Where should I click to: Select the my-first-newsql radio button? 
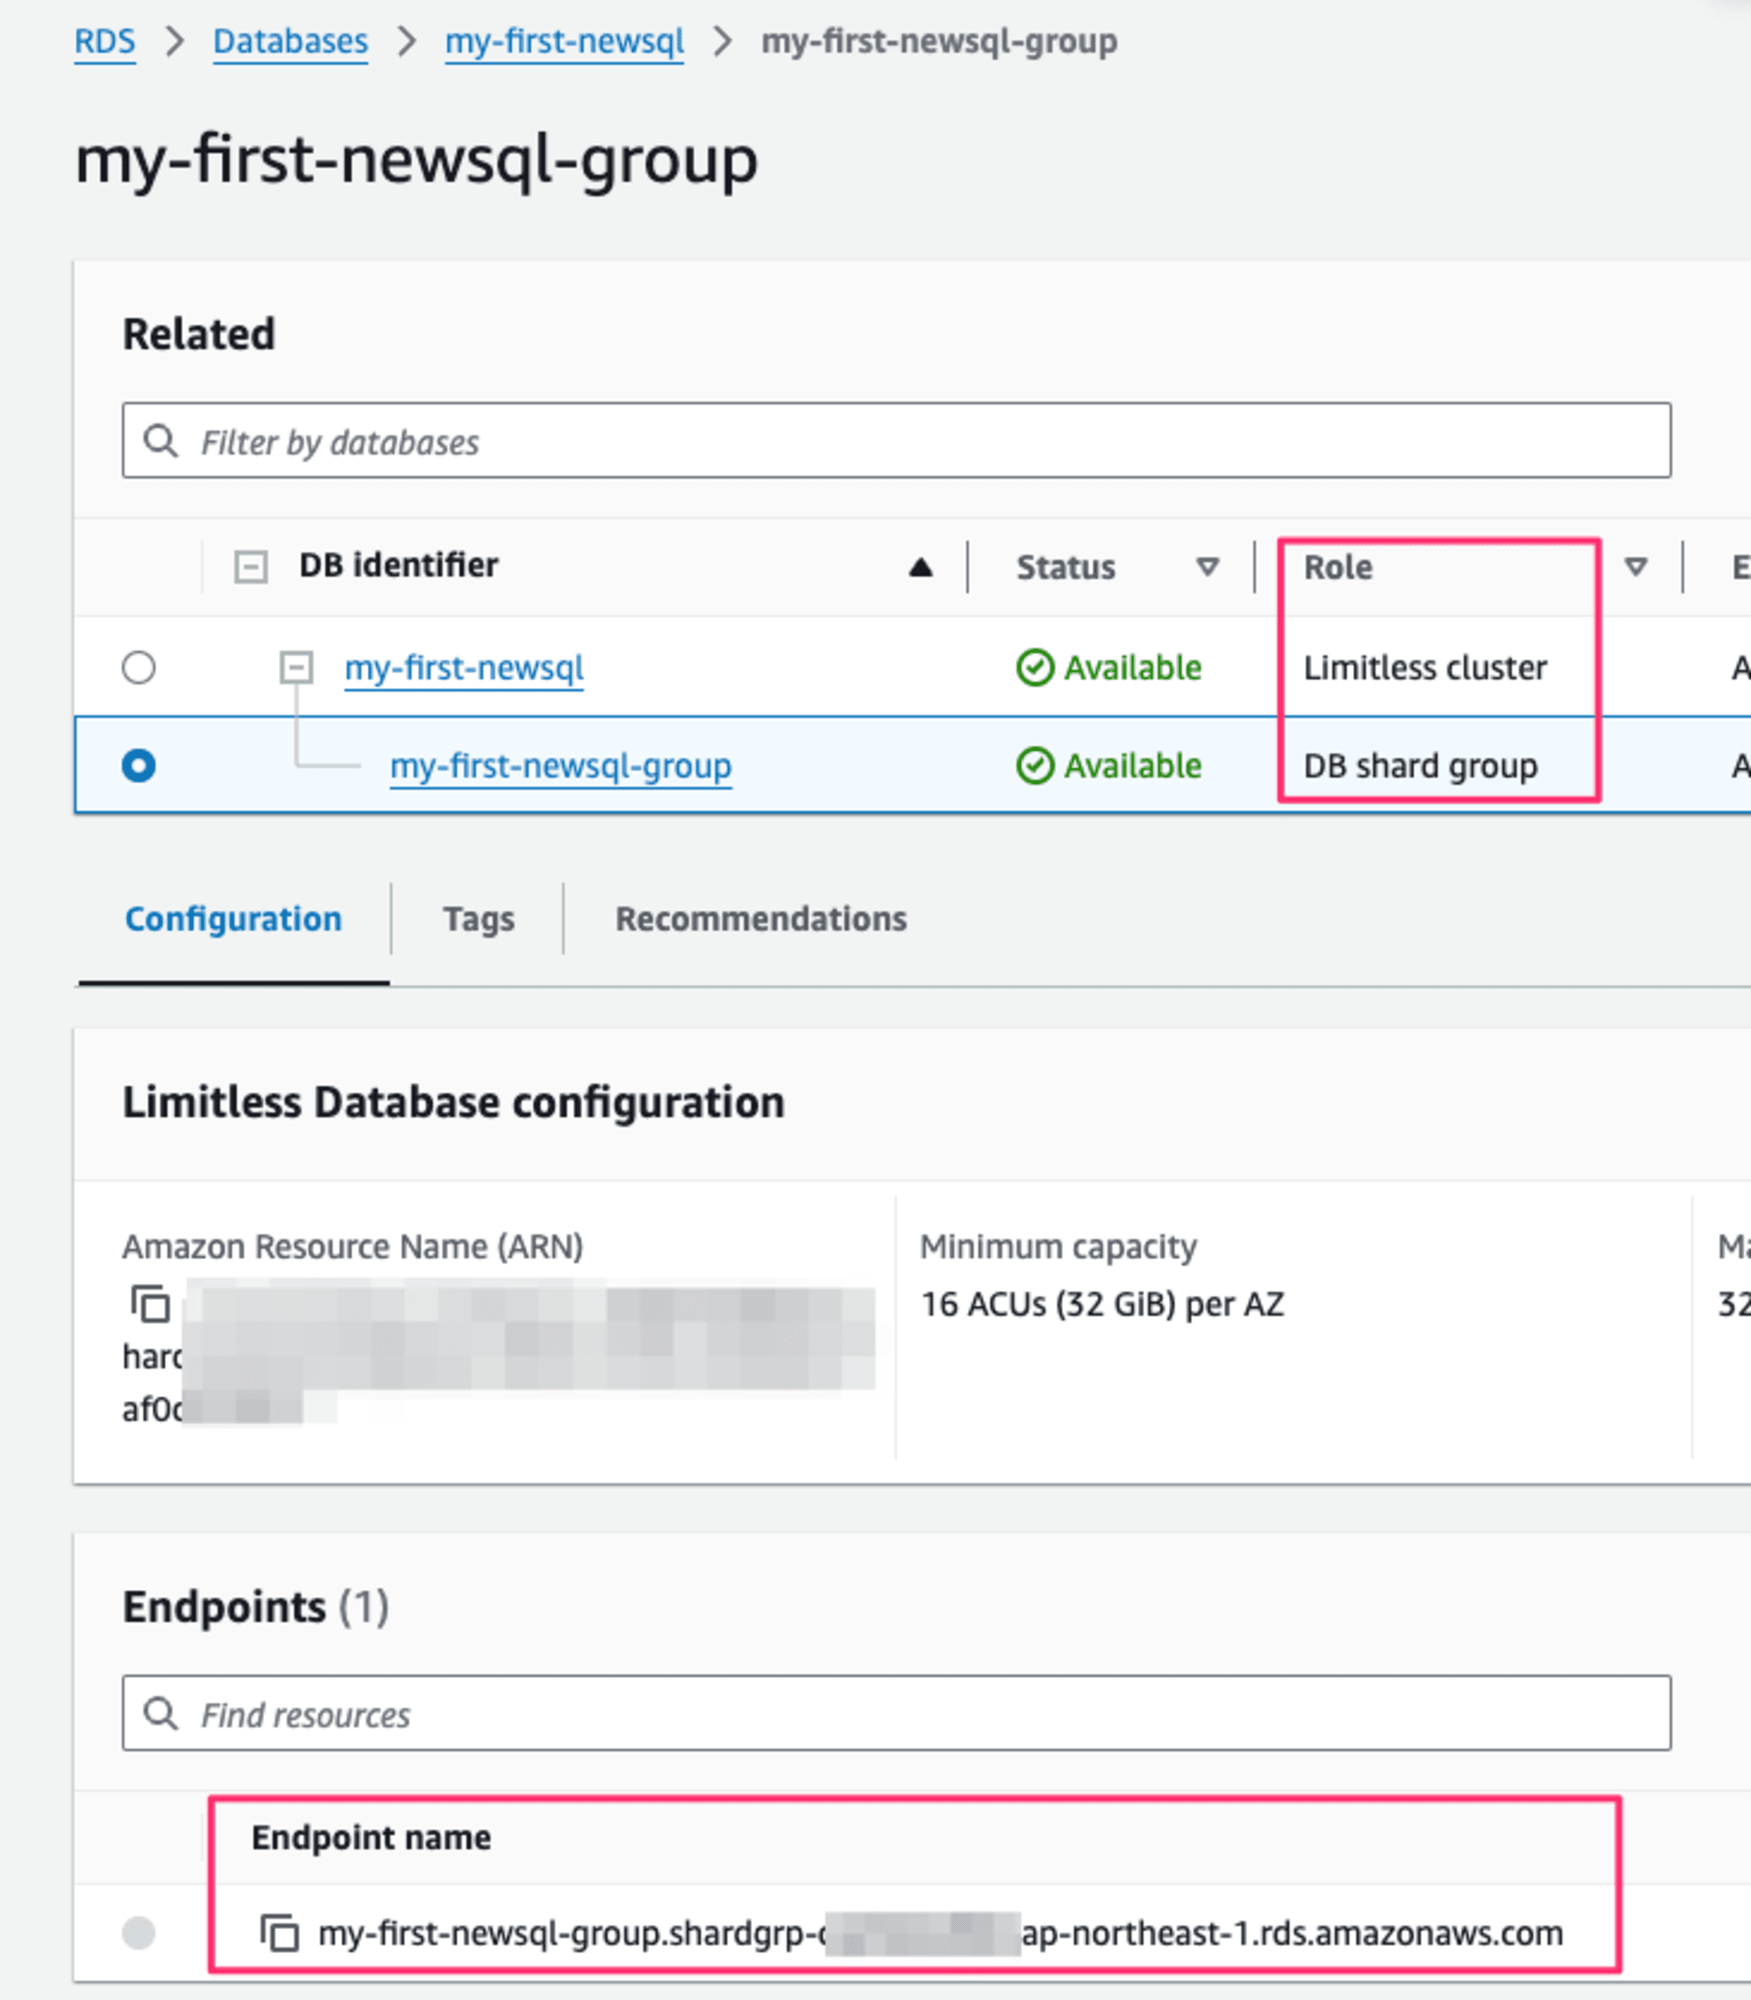pyautogui.click(x=139, y=667)
